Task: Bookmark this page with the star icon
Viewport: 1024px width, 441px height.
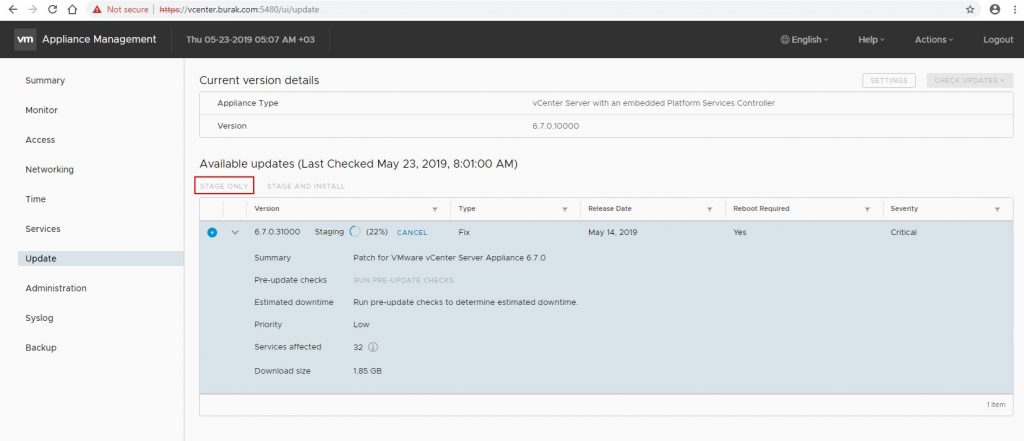Action: [x=970, y=10]
